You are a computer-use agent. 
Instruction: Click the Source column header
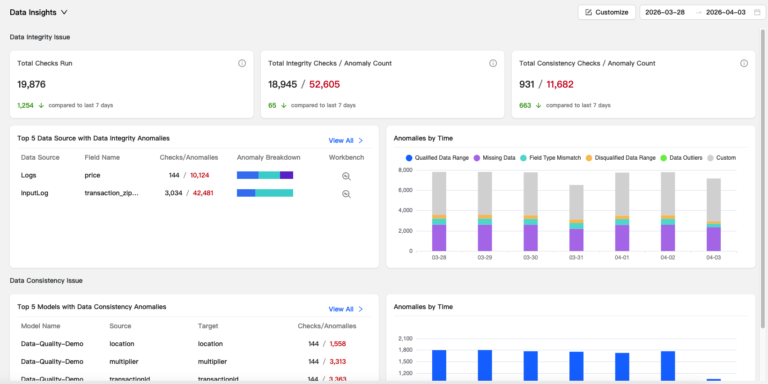click(x=120, y=326)
